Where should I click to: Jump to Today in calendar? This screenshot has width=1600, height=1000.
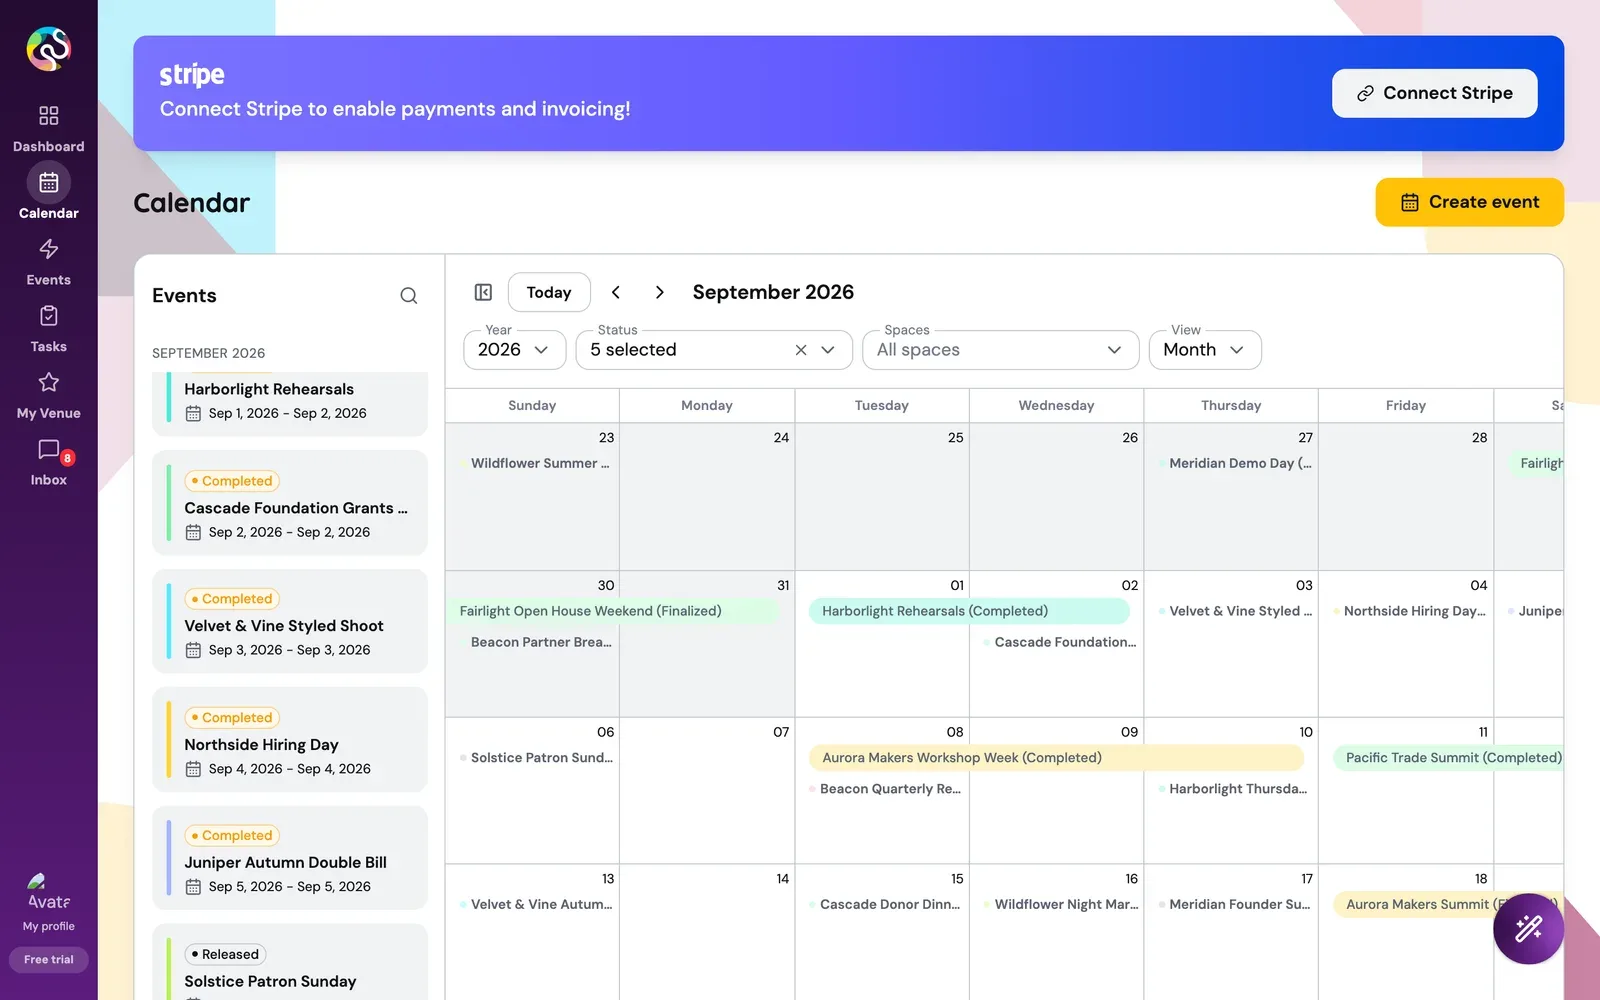(549, 292)
